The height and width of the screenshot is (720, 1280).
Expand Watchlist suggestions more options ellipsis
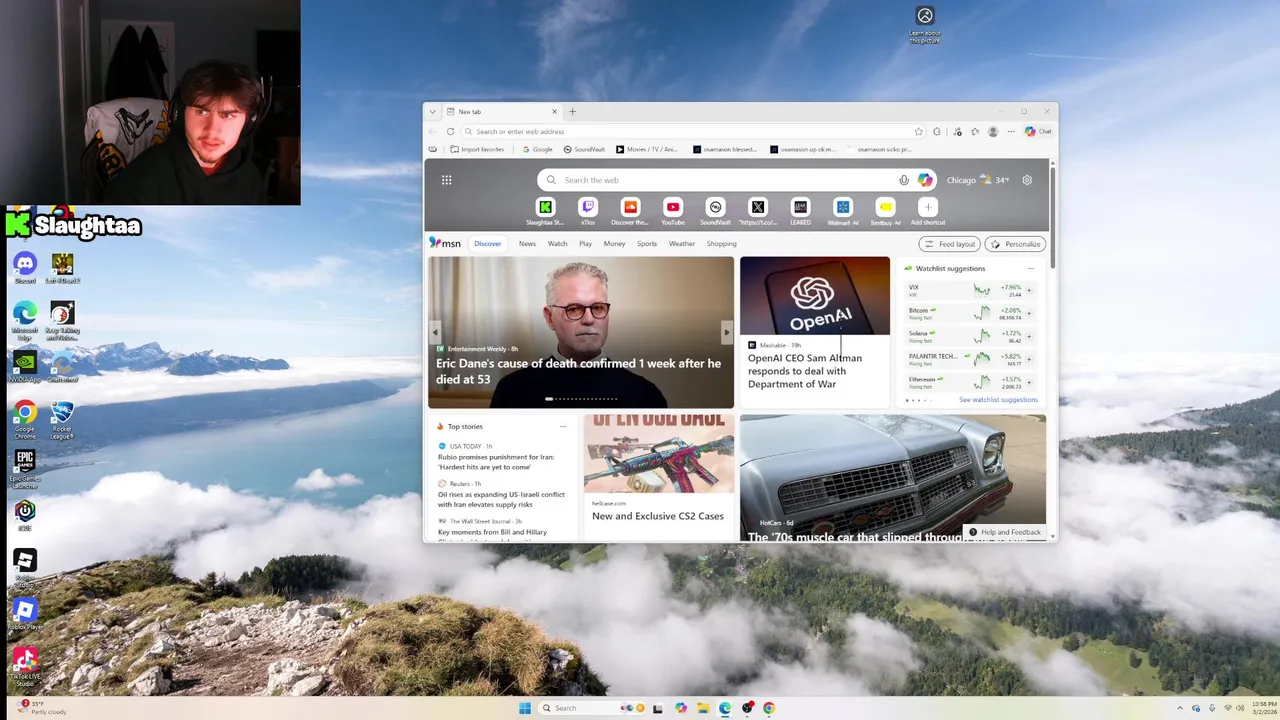1031,268
